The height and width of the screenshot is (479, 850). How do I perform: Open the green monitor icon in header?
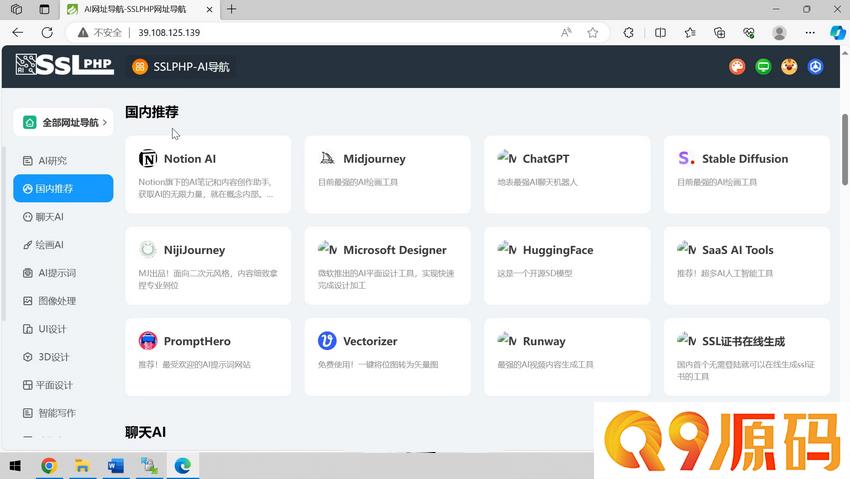pos(763,67)
